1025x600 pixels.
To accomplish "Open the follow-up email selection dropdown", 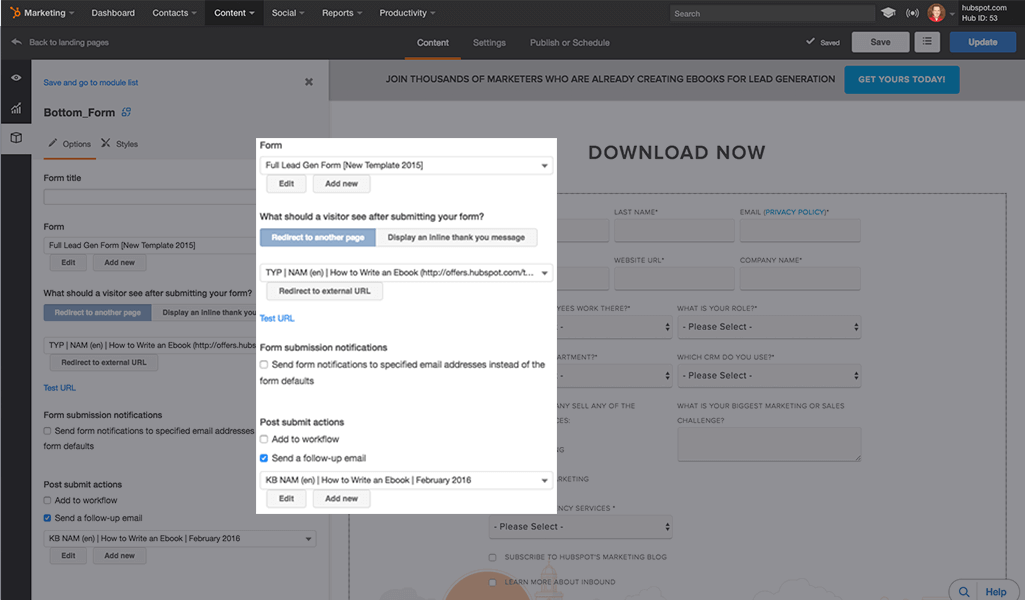I will pyautogui.click(x=405, y=479).
